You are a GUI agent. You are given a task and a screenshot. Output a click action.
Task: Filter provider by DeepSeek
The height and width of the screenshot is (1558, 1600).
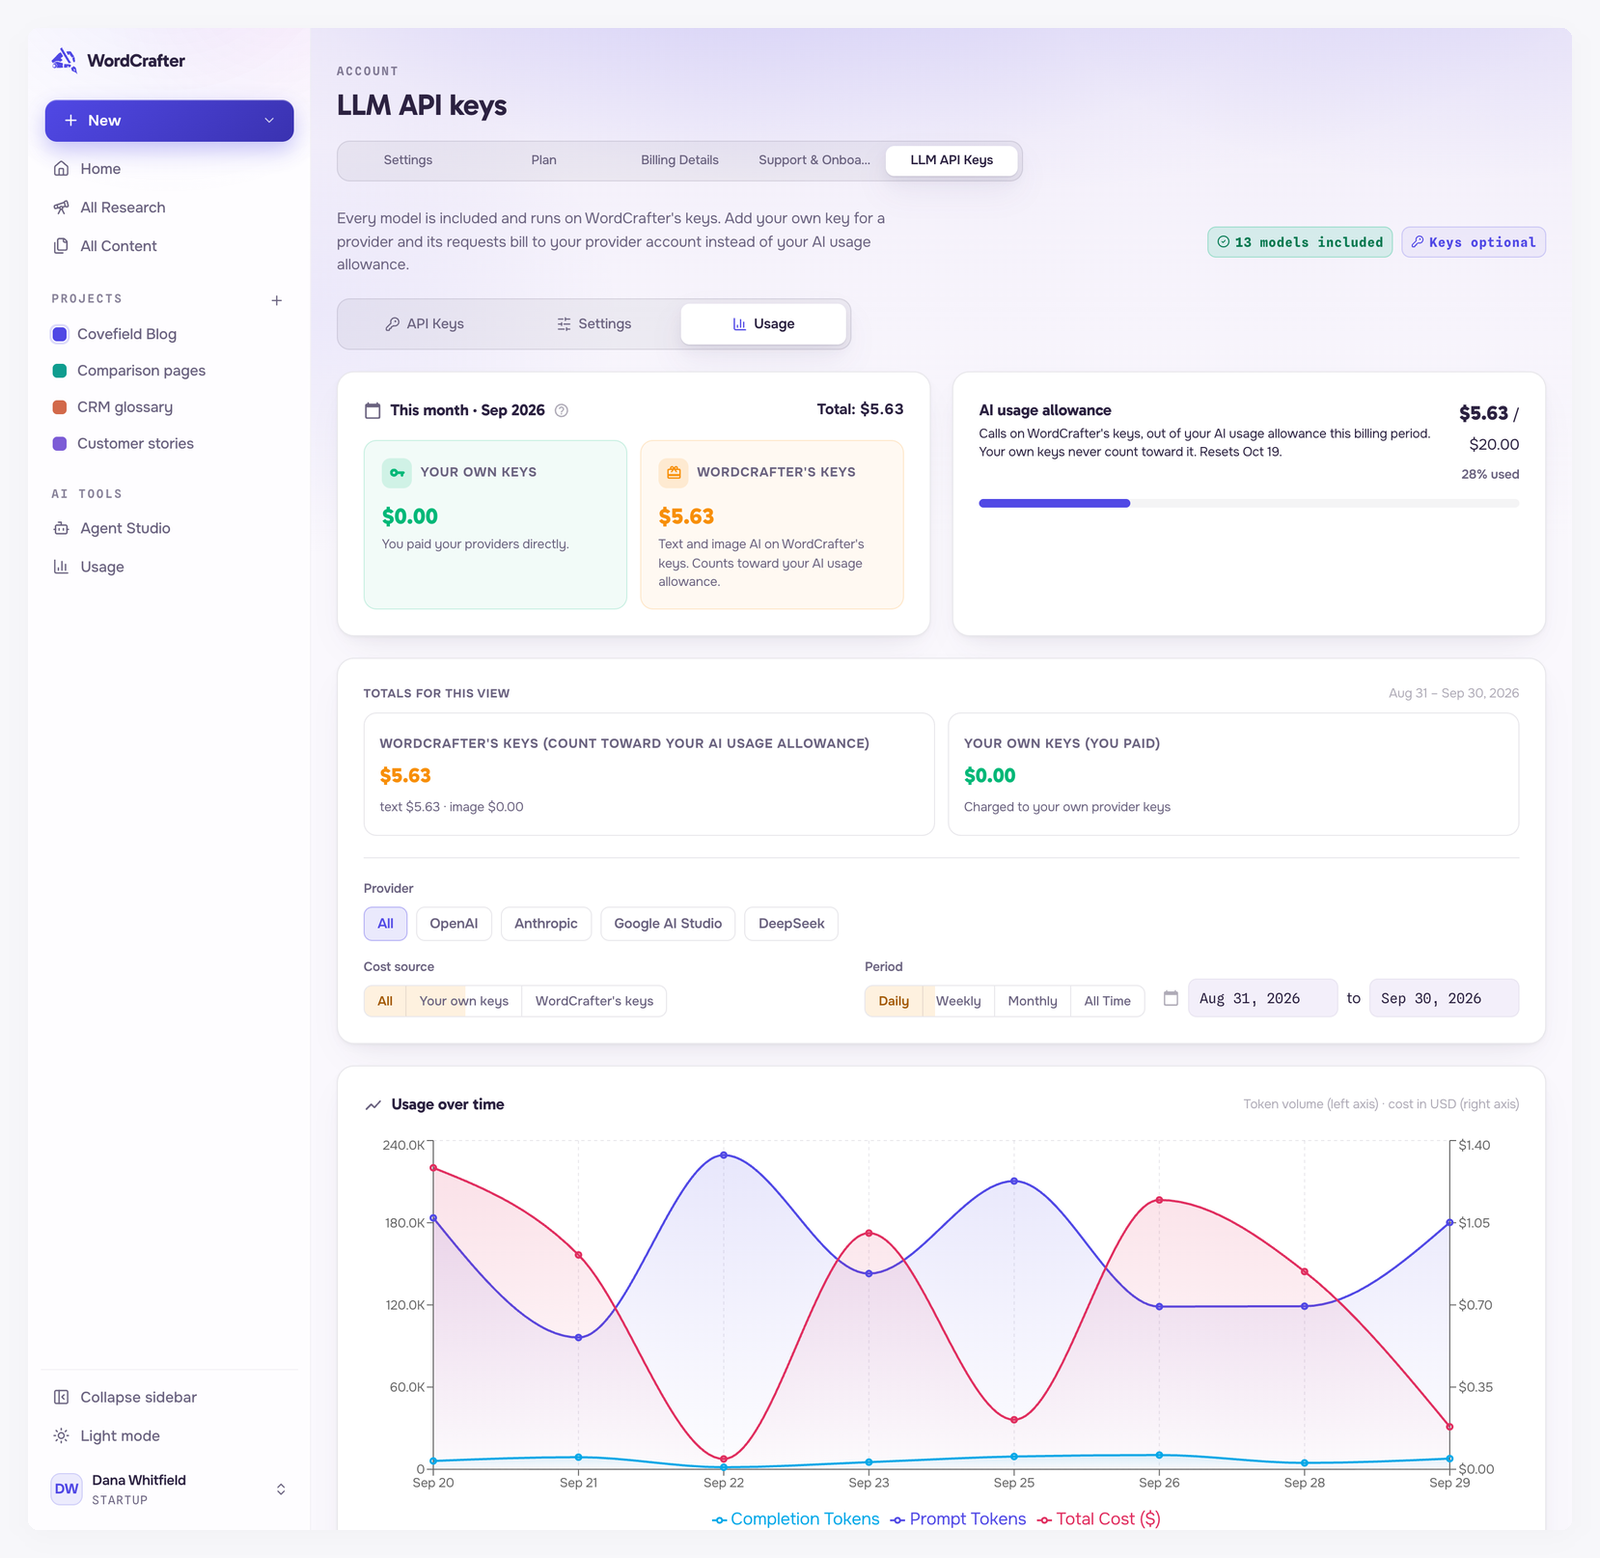pos(792,924)
